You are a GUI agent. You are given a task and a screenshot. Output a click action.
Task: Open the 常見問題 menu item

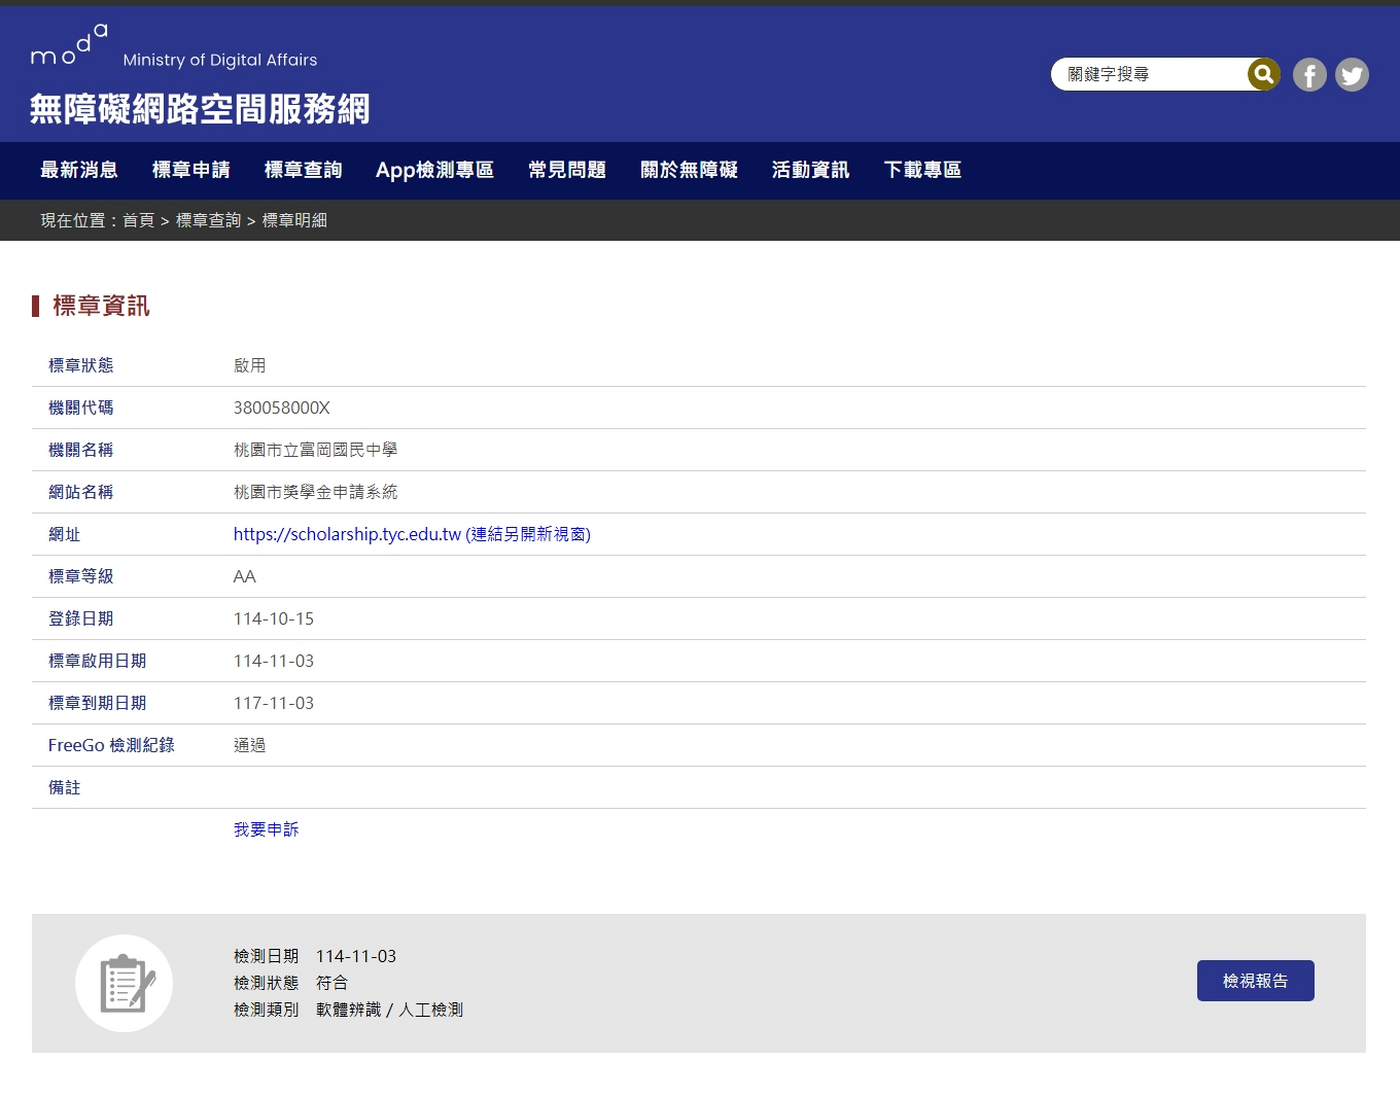(567, 170)
